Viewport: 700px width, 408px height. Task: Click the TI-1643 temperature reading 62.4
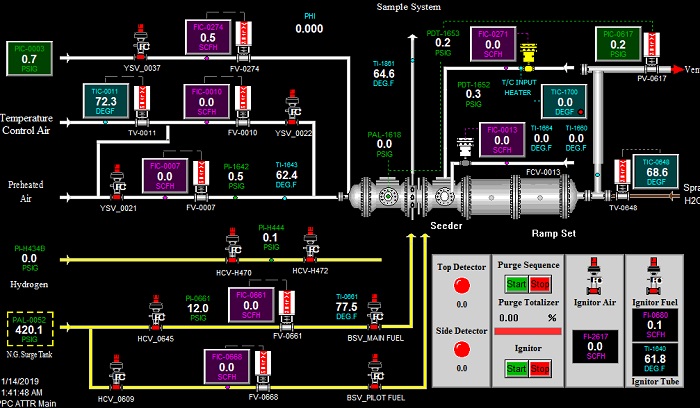click(x=287, y=175)
